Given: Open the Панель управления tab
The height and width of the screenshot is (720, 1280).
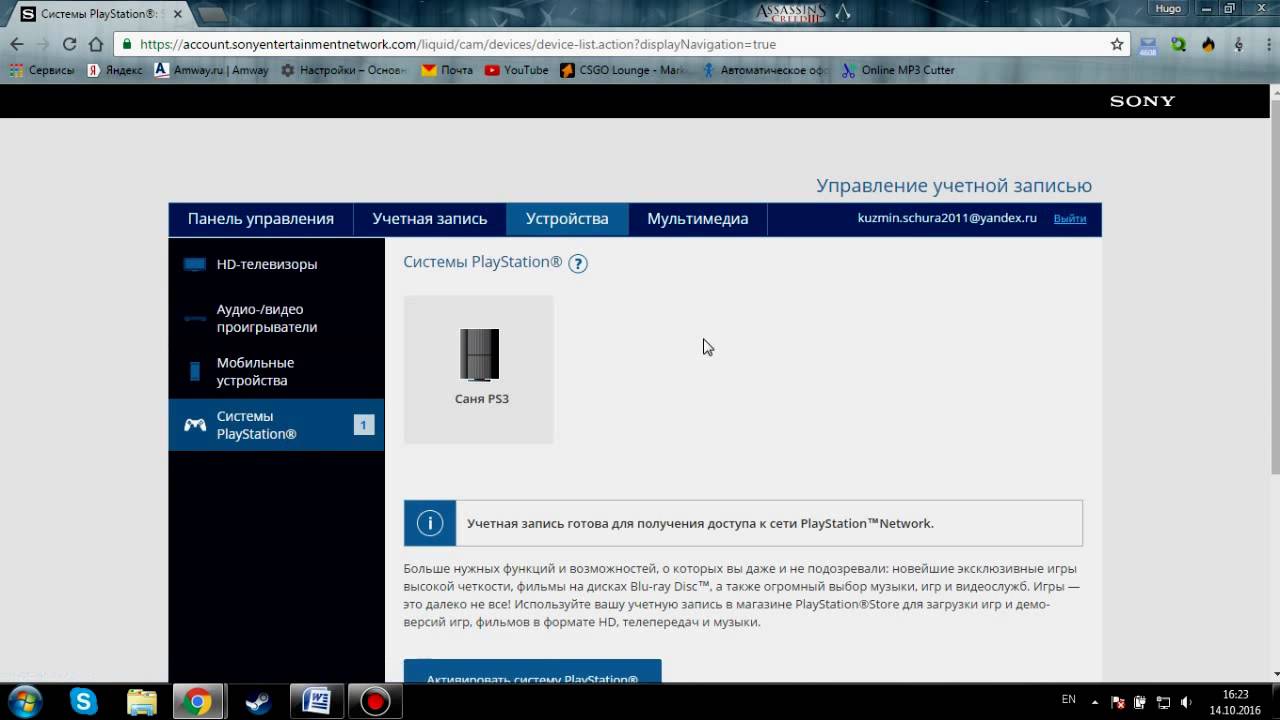Looking at the screenshot, I should [261, 219].
